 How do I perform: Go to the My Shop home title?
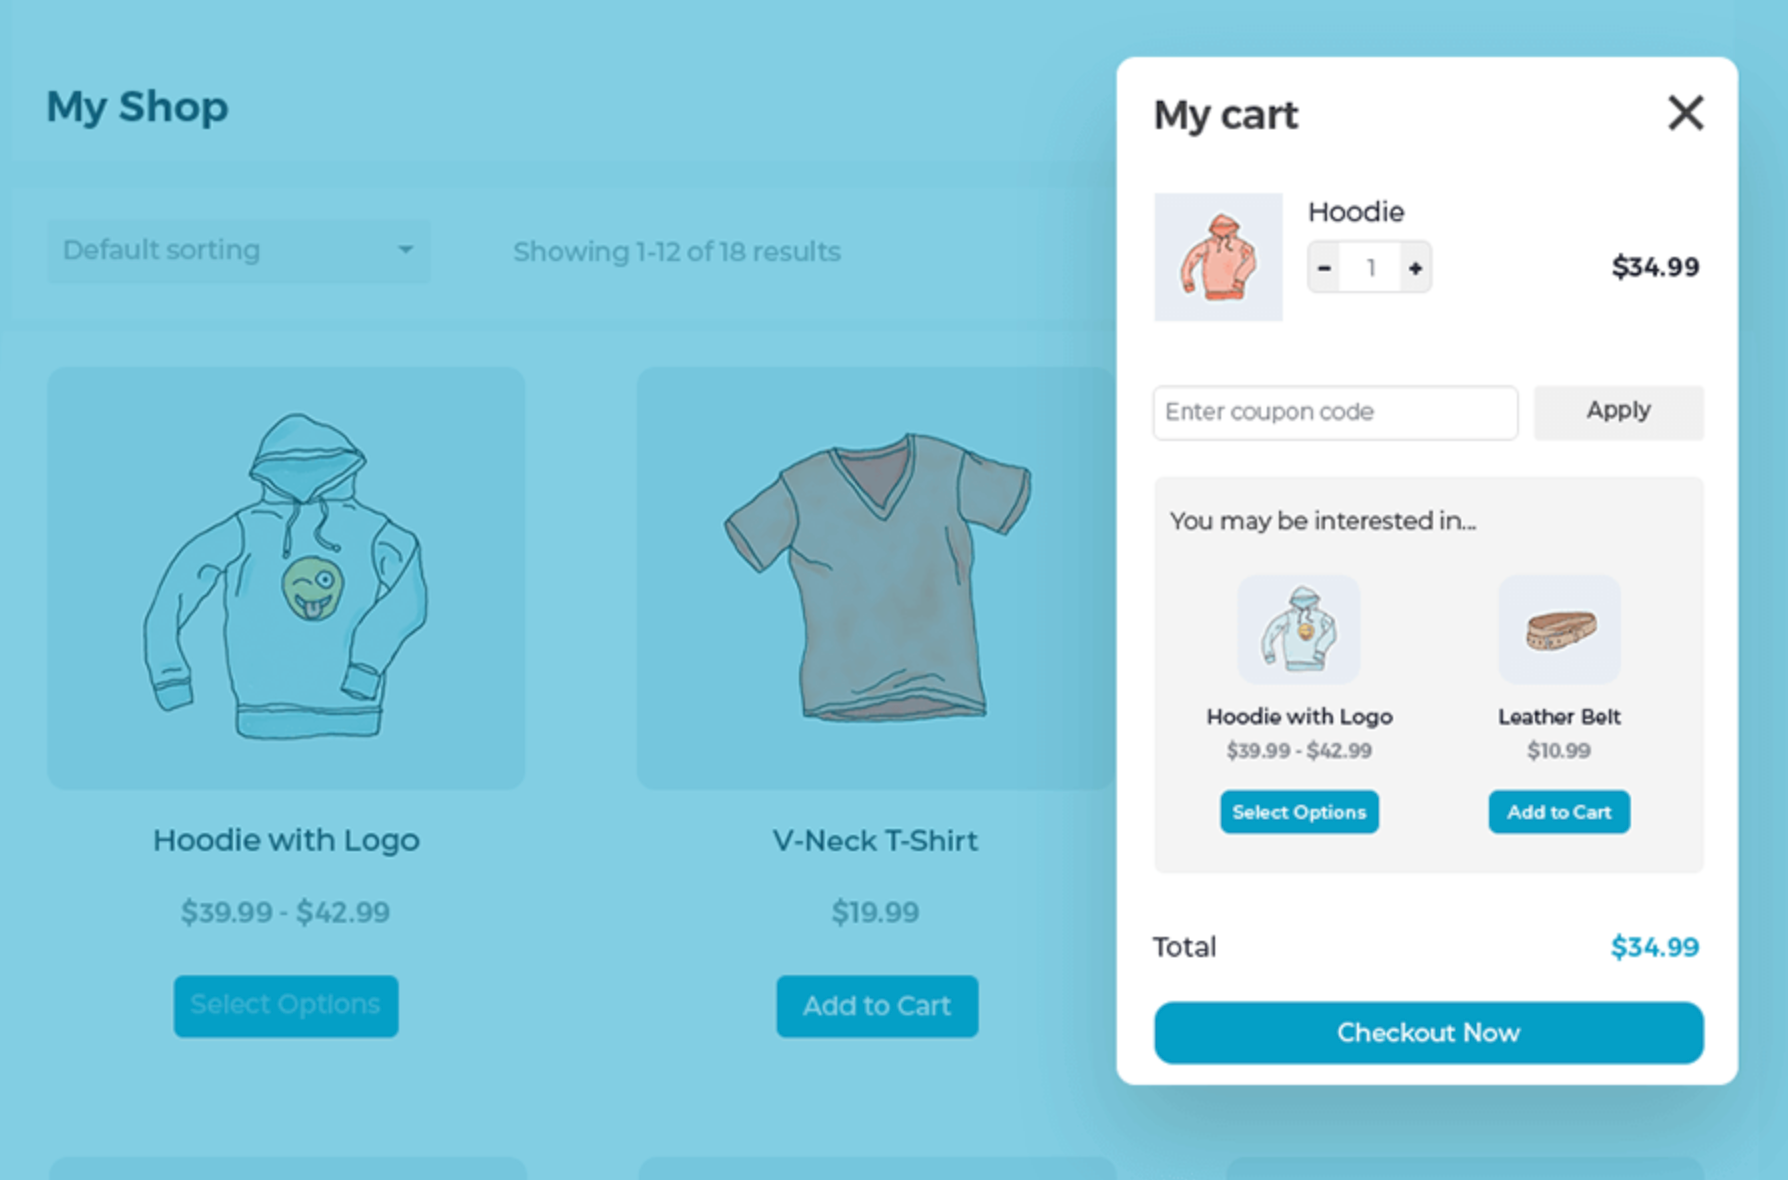coord(137,107)
